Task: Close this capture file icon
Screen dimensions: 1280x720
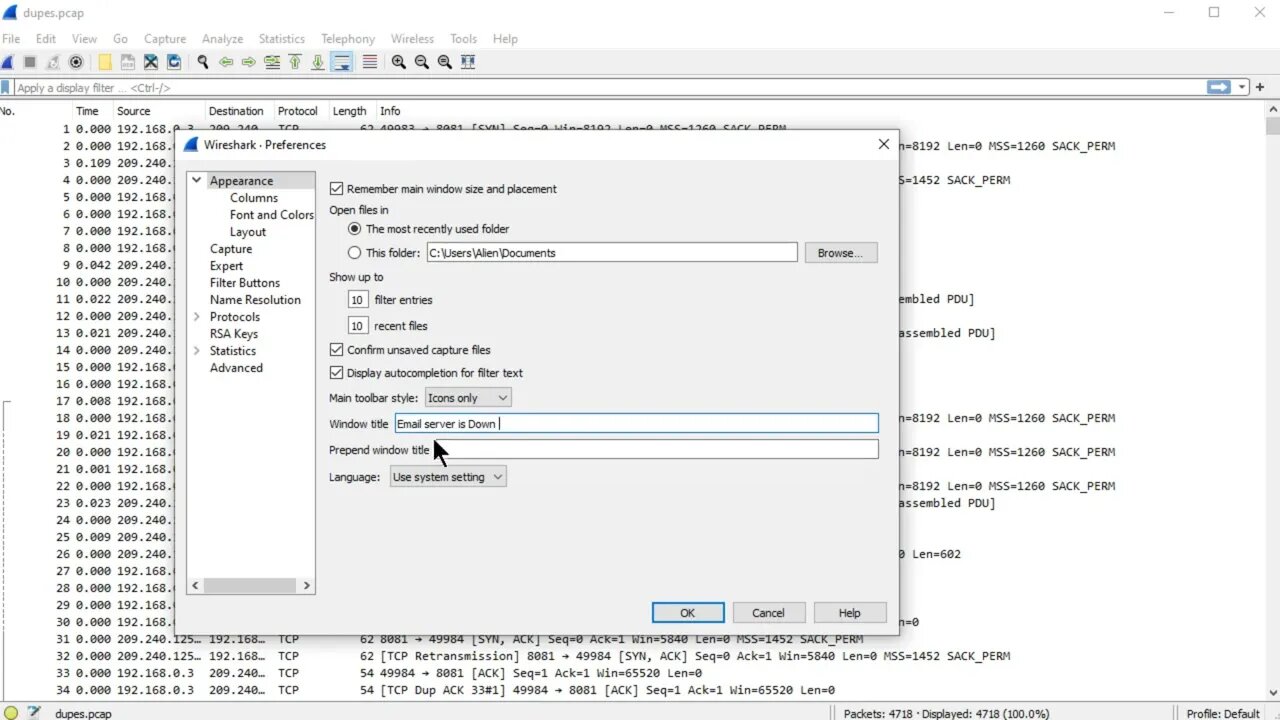Action: click(x=151, y=62)
